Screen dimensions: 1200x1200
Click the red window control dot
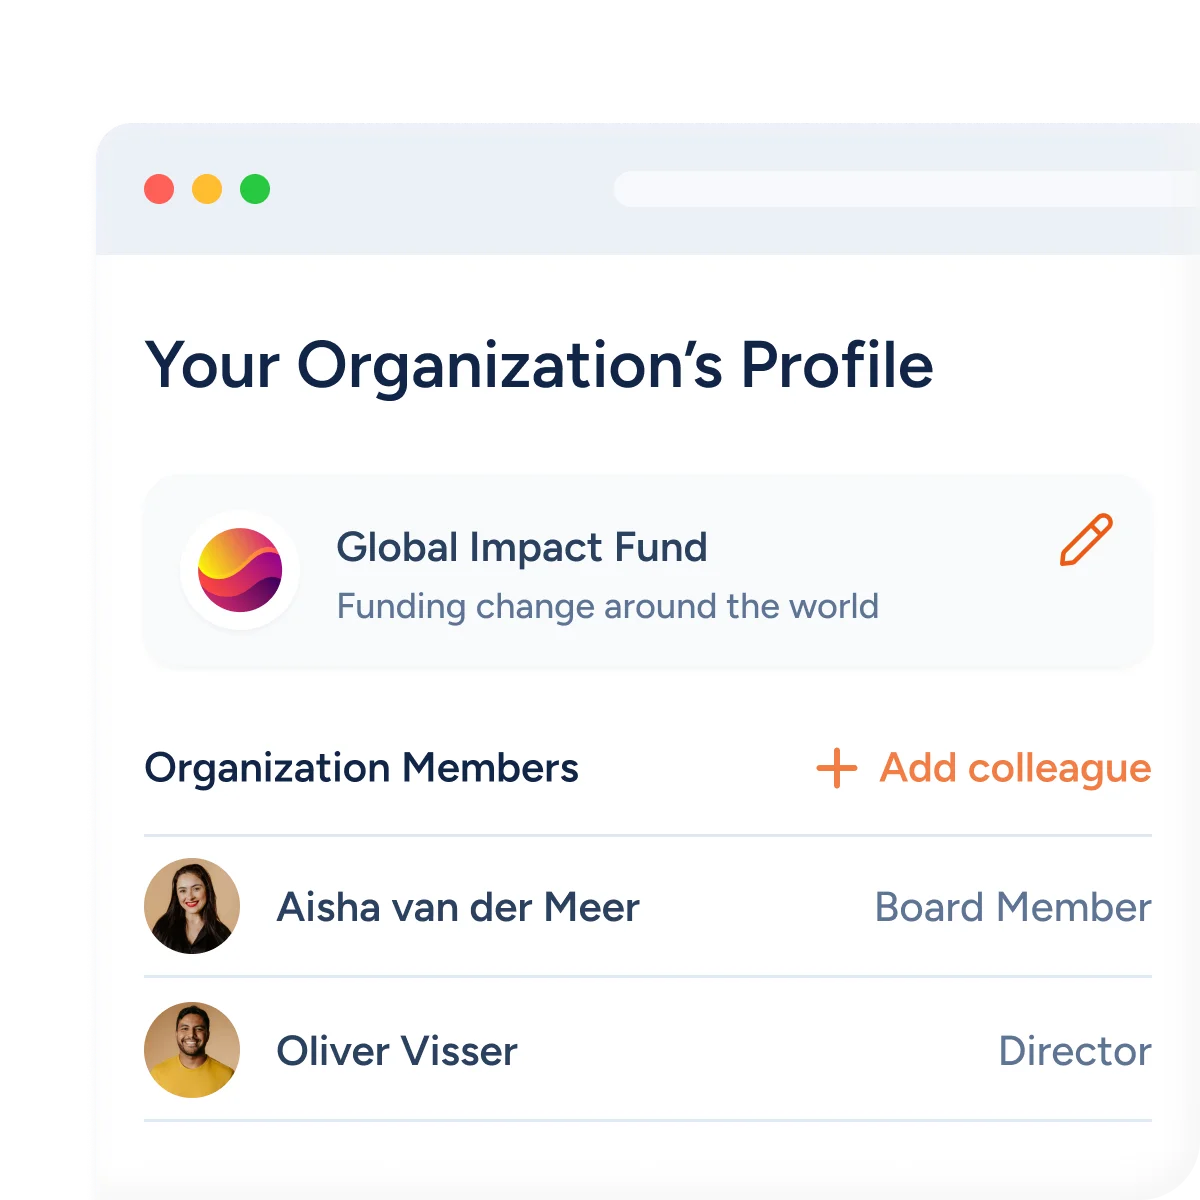point(160,188)
